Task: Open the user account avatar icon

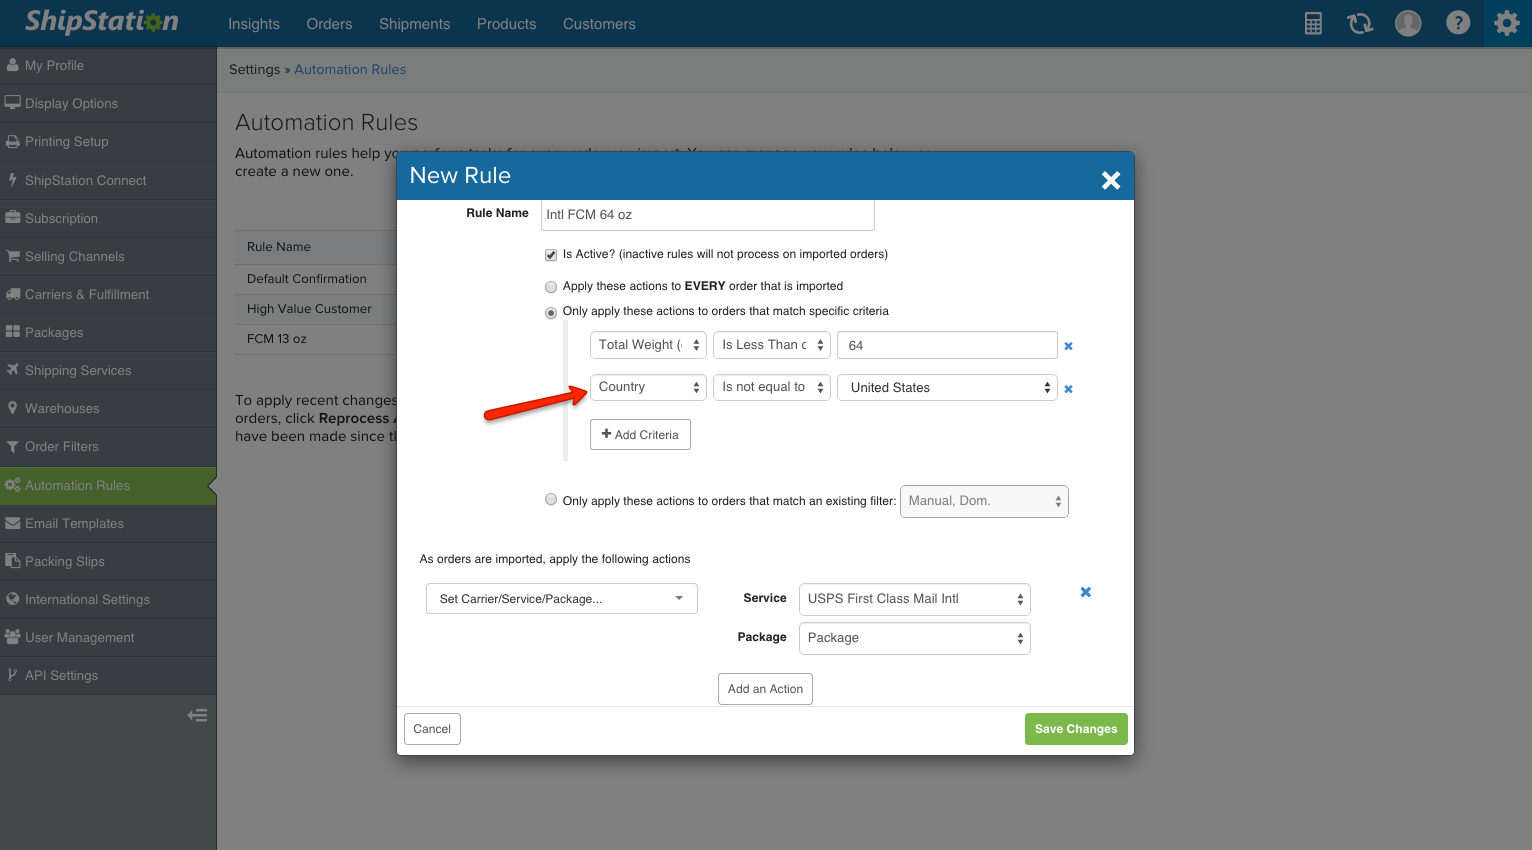Action: (1408, 24)
